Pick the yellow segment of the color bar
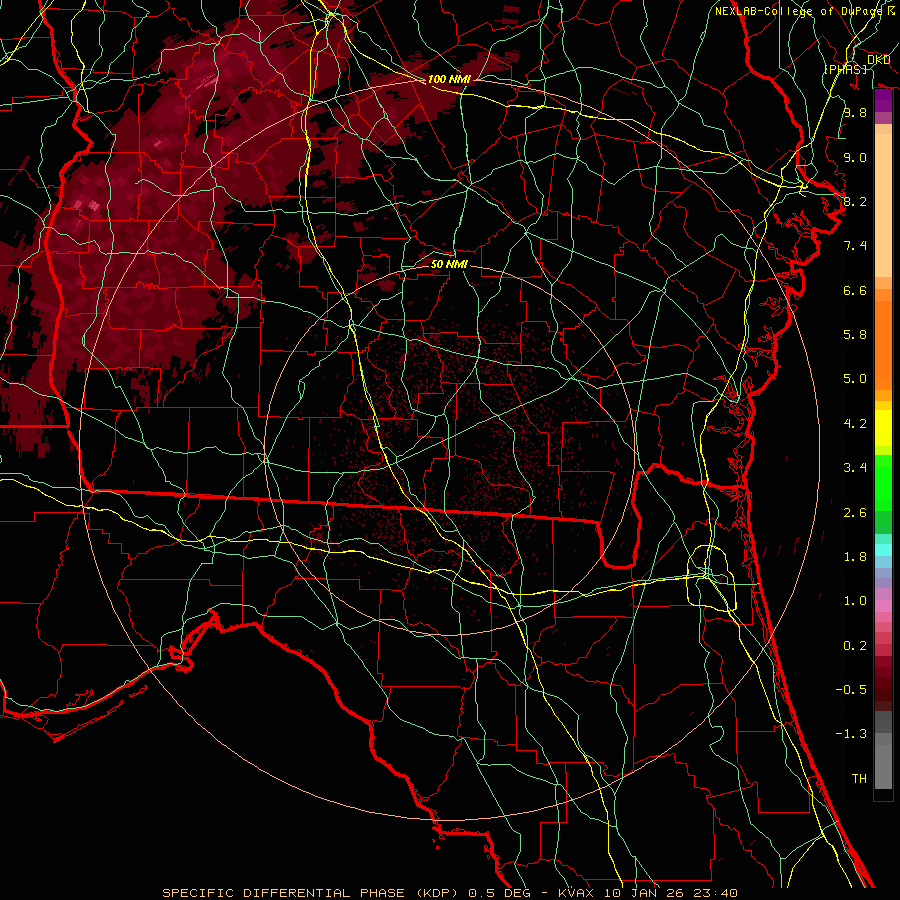900x900 pixels. (883, 428)
